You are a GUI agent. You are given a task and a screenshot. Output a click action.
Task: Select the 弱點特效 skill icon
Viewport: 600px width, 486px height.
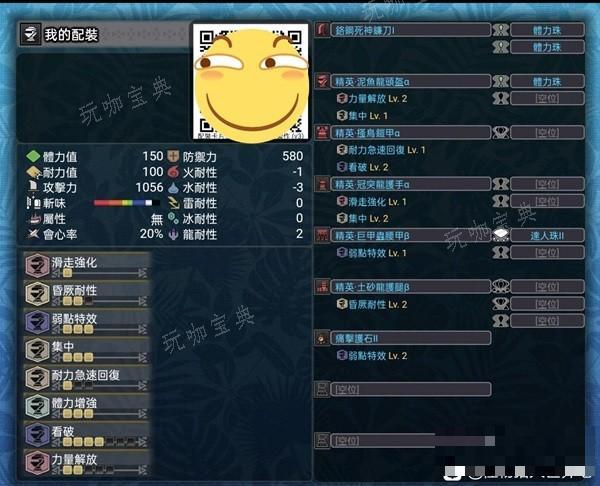pyautogui.click(x=37, y=322)
